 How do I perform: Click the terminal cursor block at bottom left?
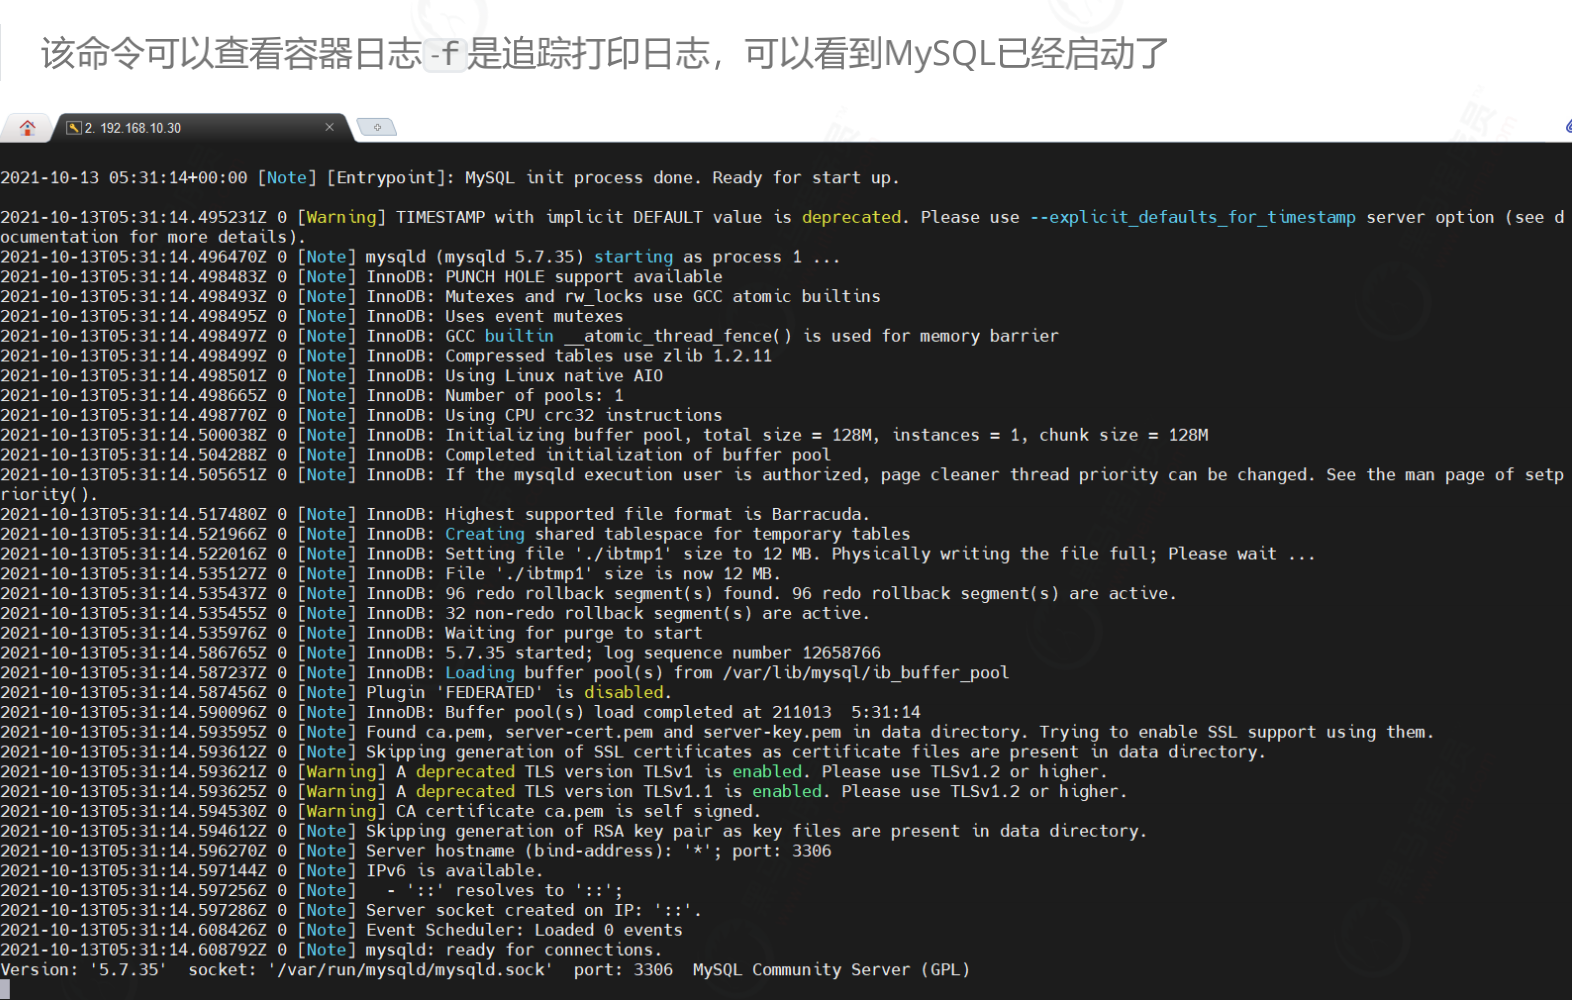(x=5, y=990)
